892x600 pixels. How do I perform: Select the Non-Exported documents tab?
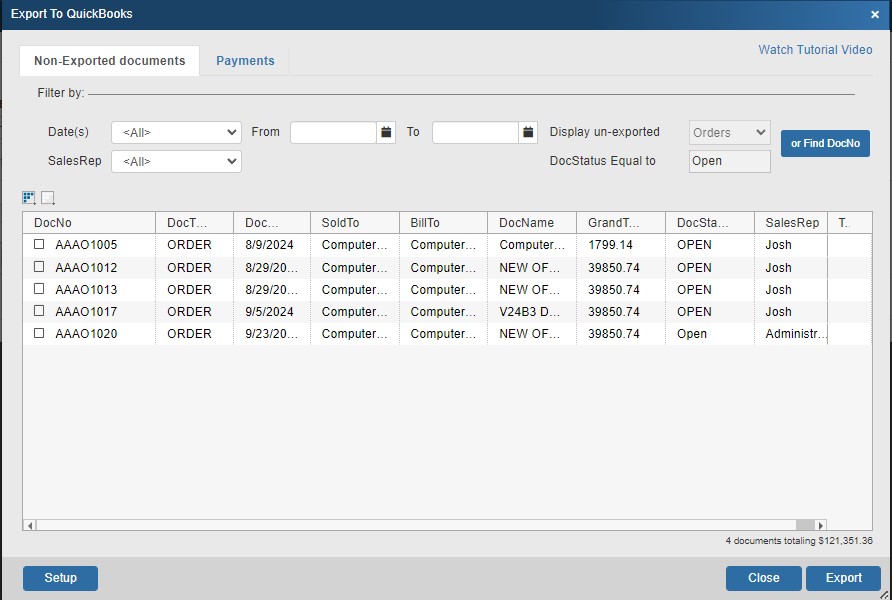tap(109, 61)
